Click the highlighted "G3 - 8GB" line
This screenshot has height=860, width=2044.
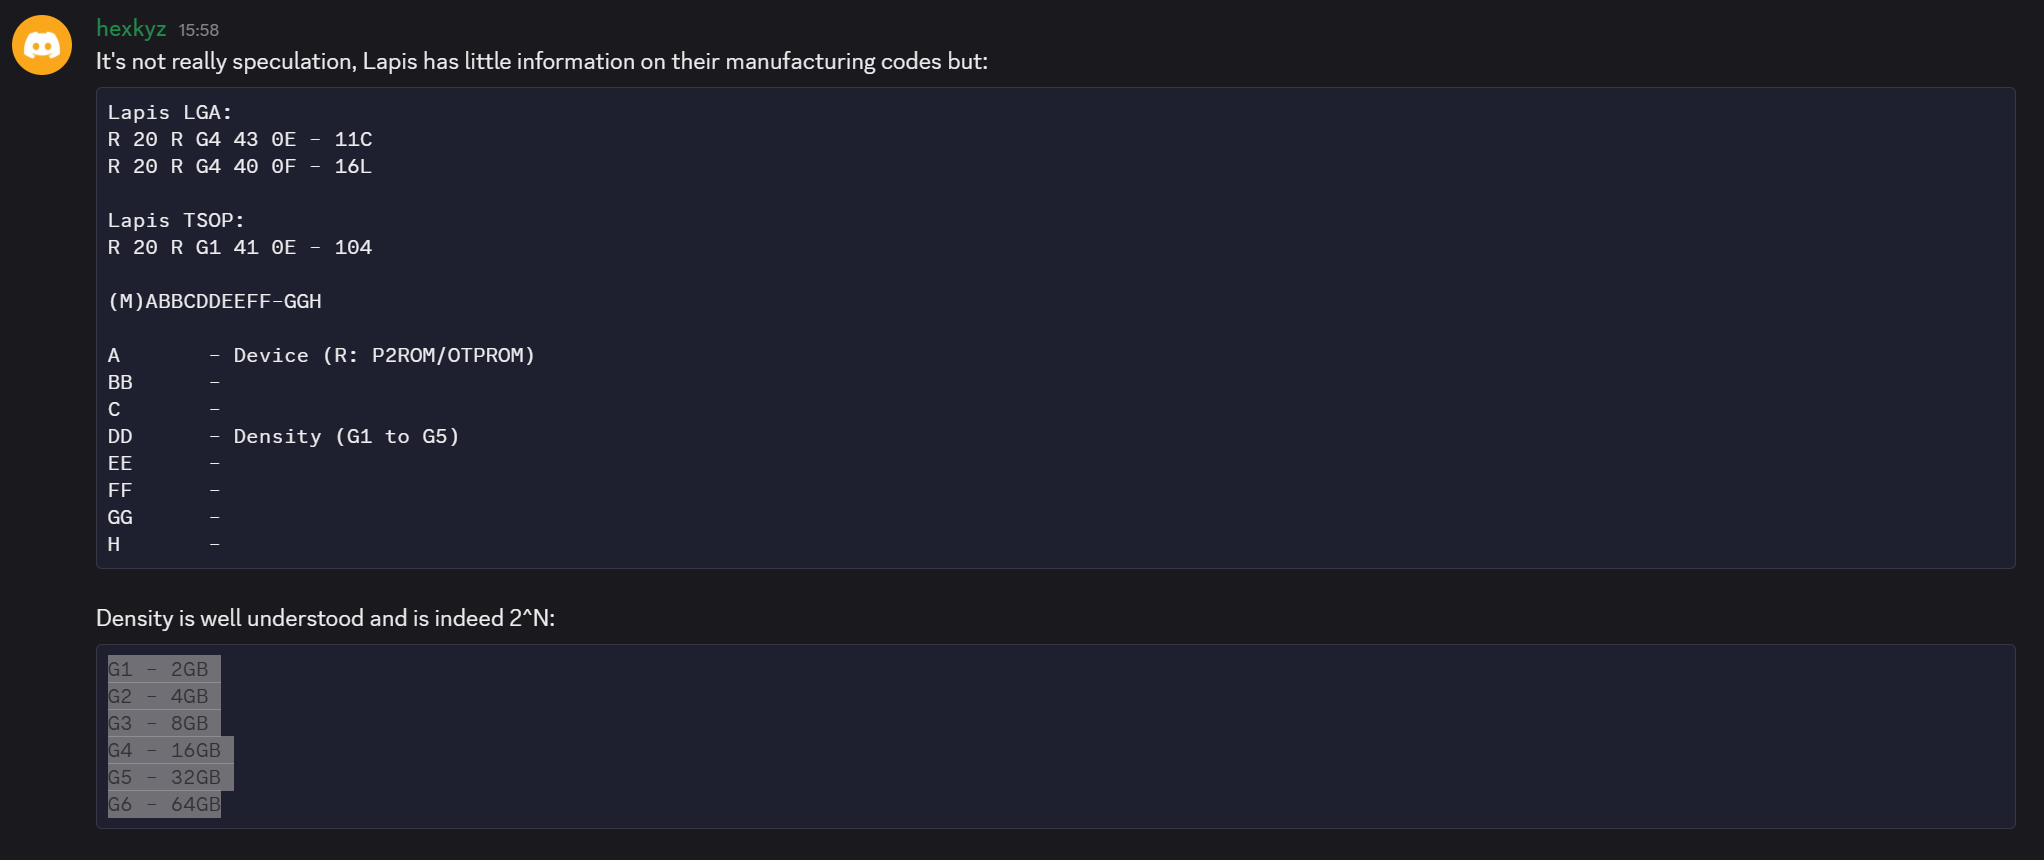(x=159, y=724)
